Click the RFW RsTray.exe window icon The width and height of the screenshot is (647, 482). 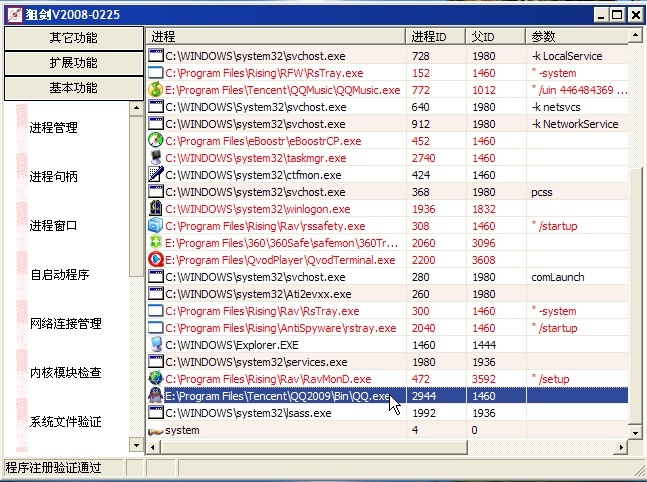pos(156,73)
